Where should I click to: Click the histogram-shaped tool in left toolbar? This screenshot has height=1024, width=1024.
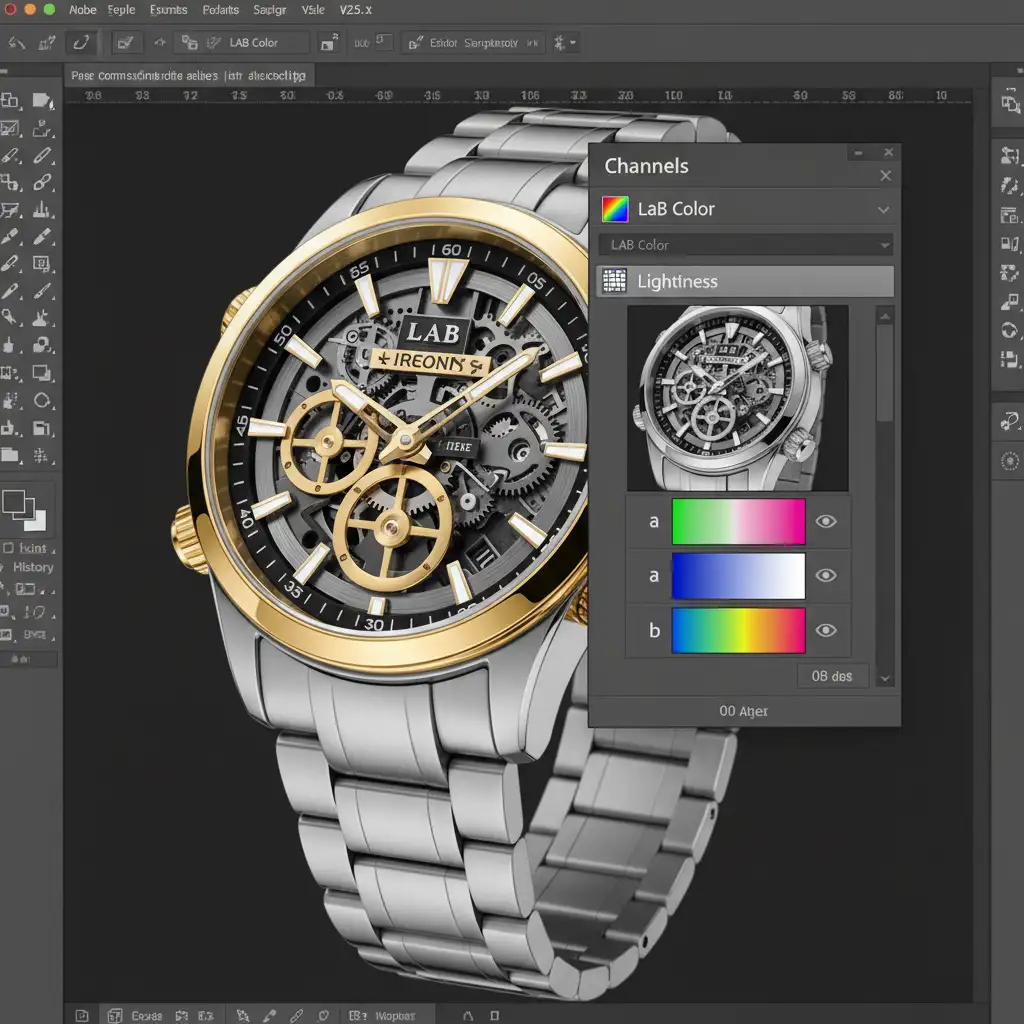[42, 210]
